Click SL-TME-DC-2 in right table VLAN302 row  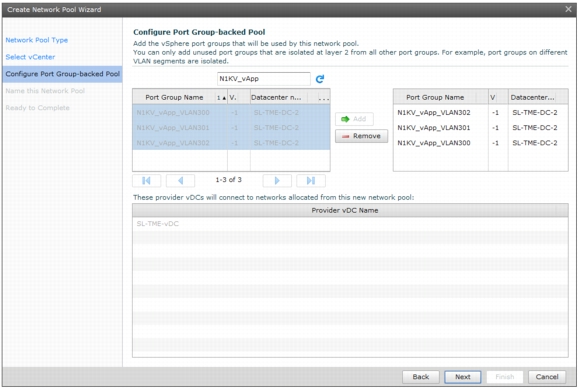[x=535, y=112]
